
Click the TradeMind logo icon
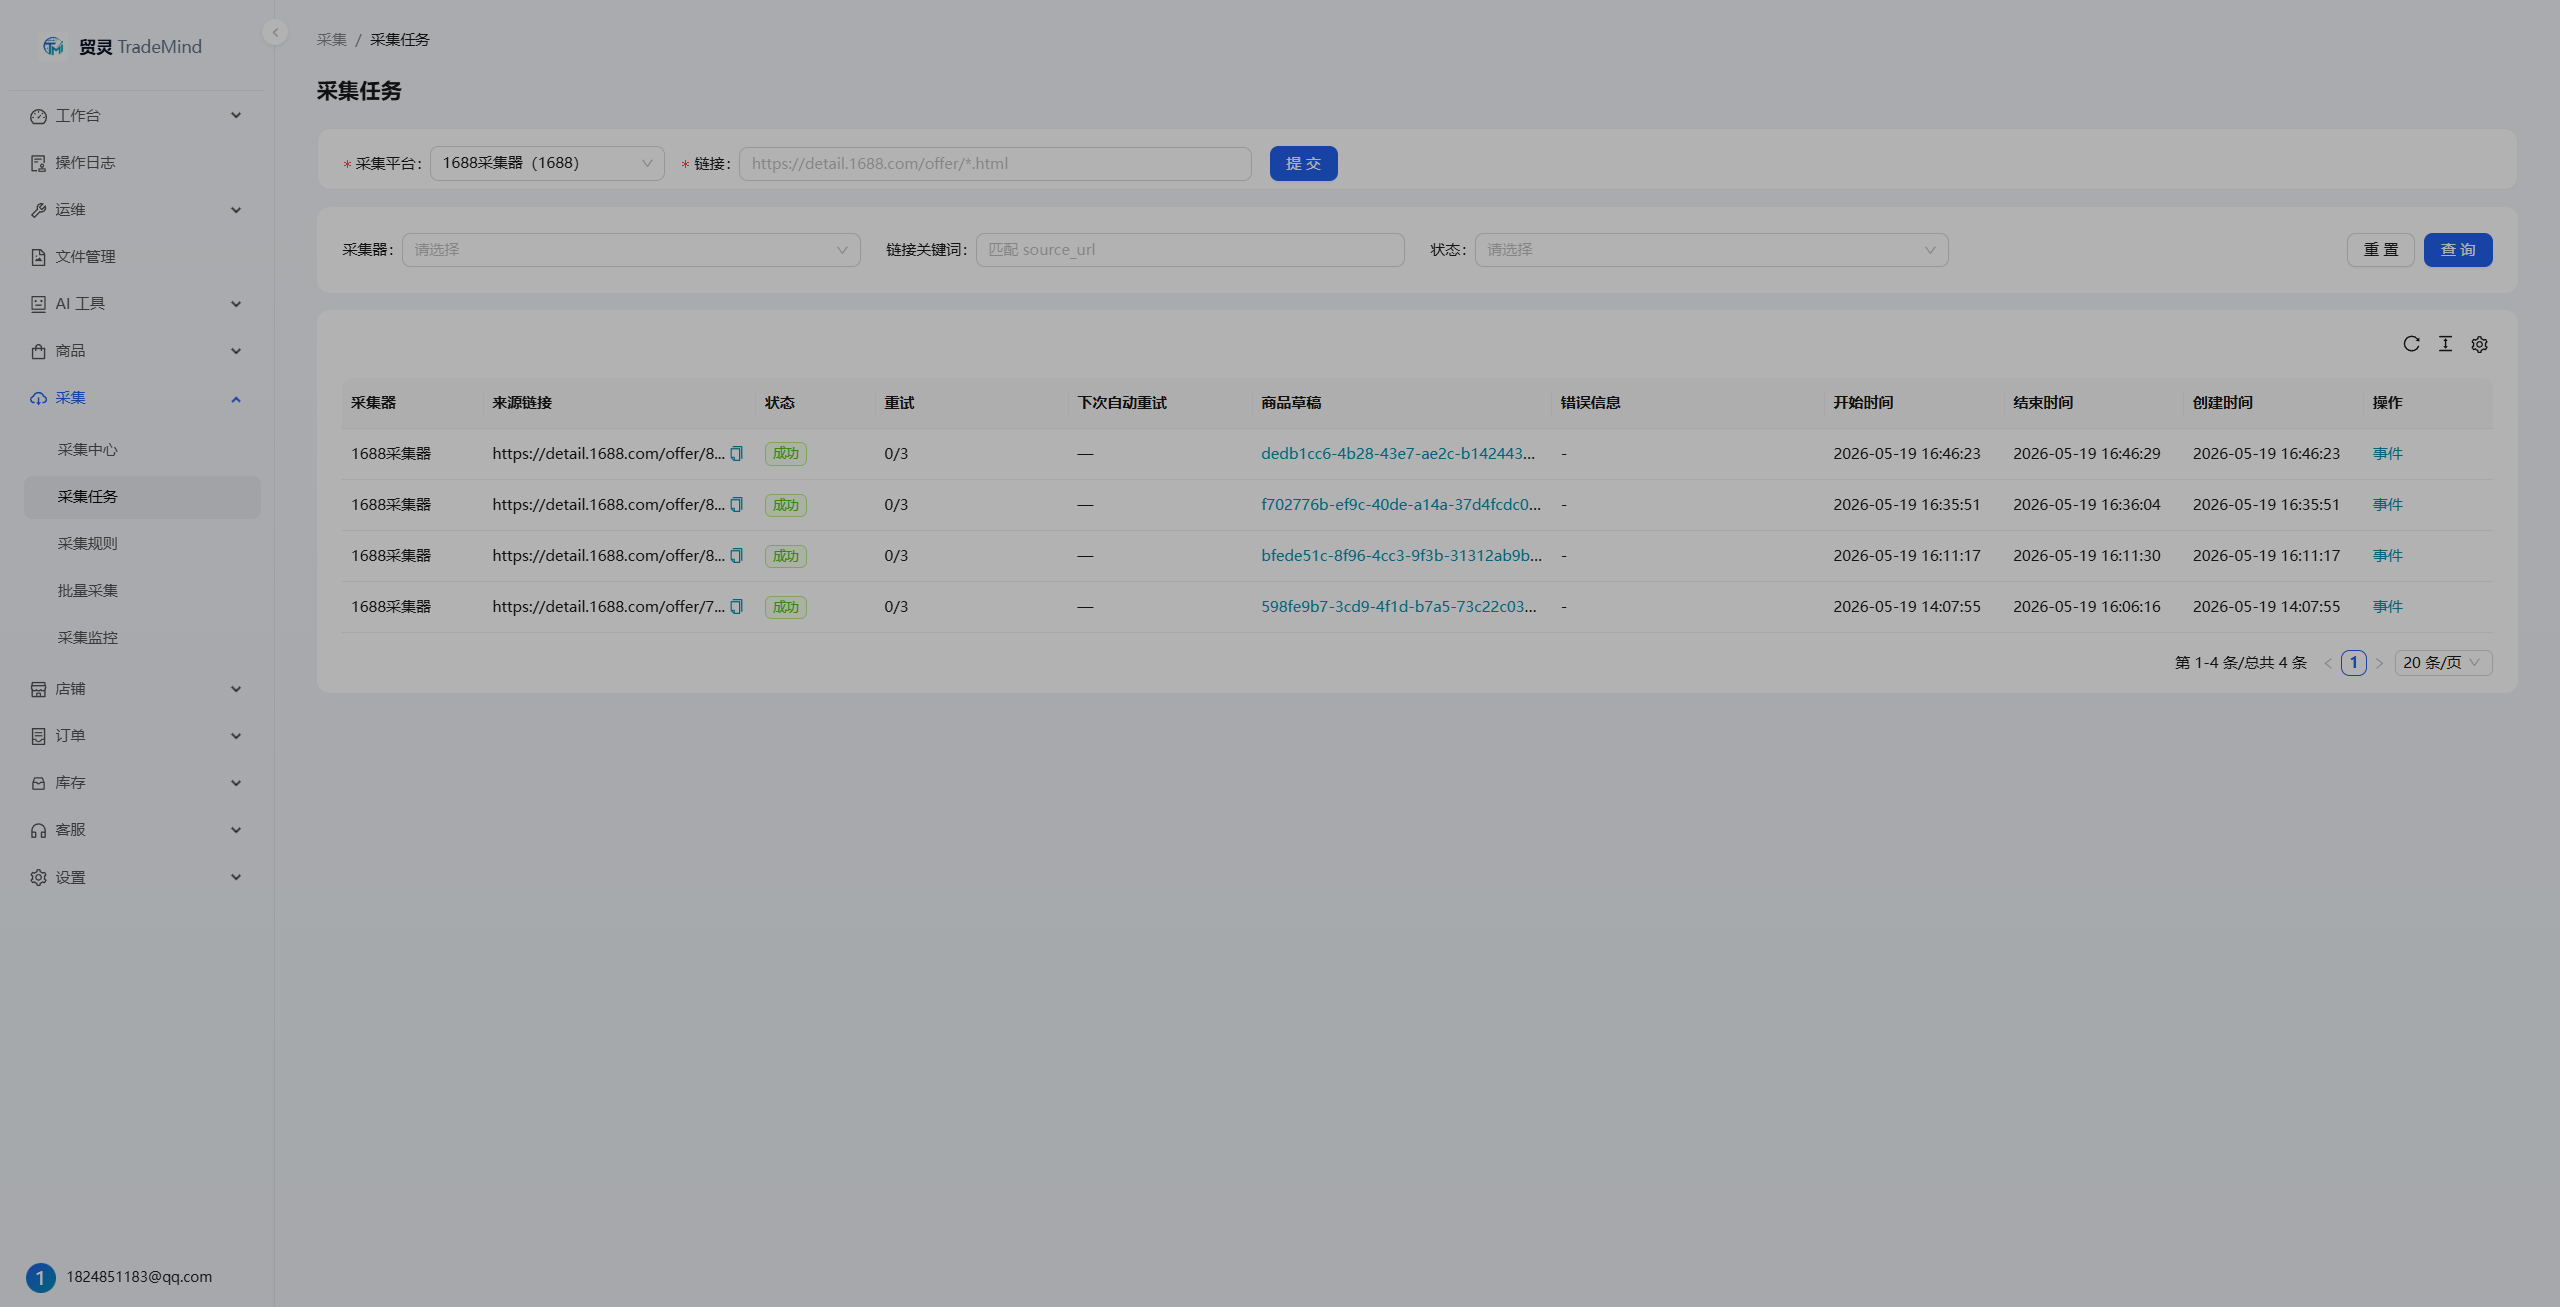pyautogui.click(x=53, y=46)
